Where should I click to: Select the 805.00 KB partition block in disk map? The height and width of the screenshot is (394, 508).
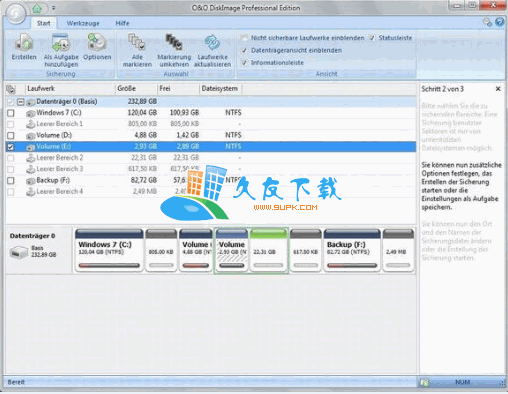161,250
